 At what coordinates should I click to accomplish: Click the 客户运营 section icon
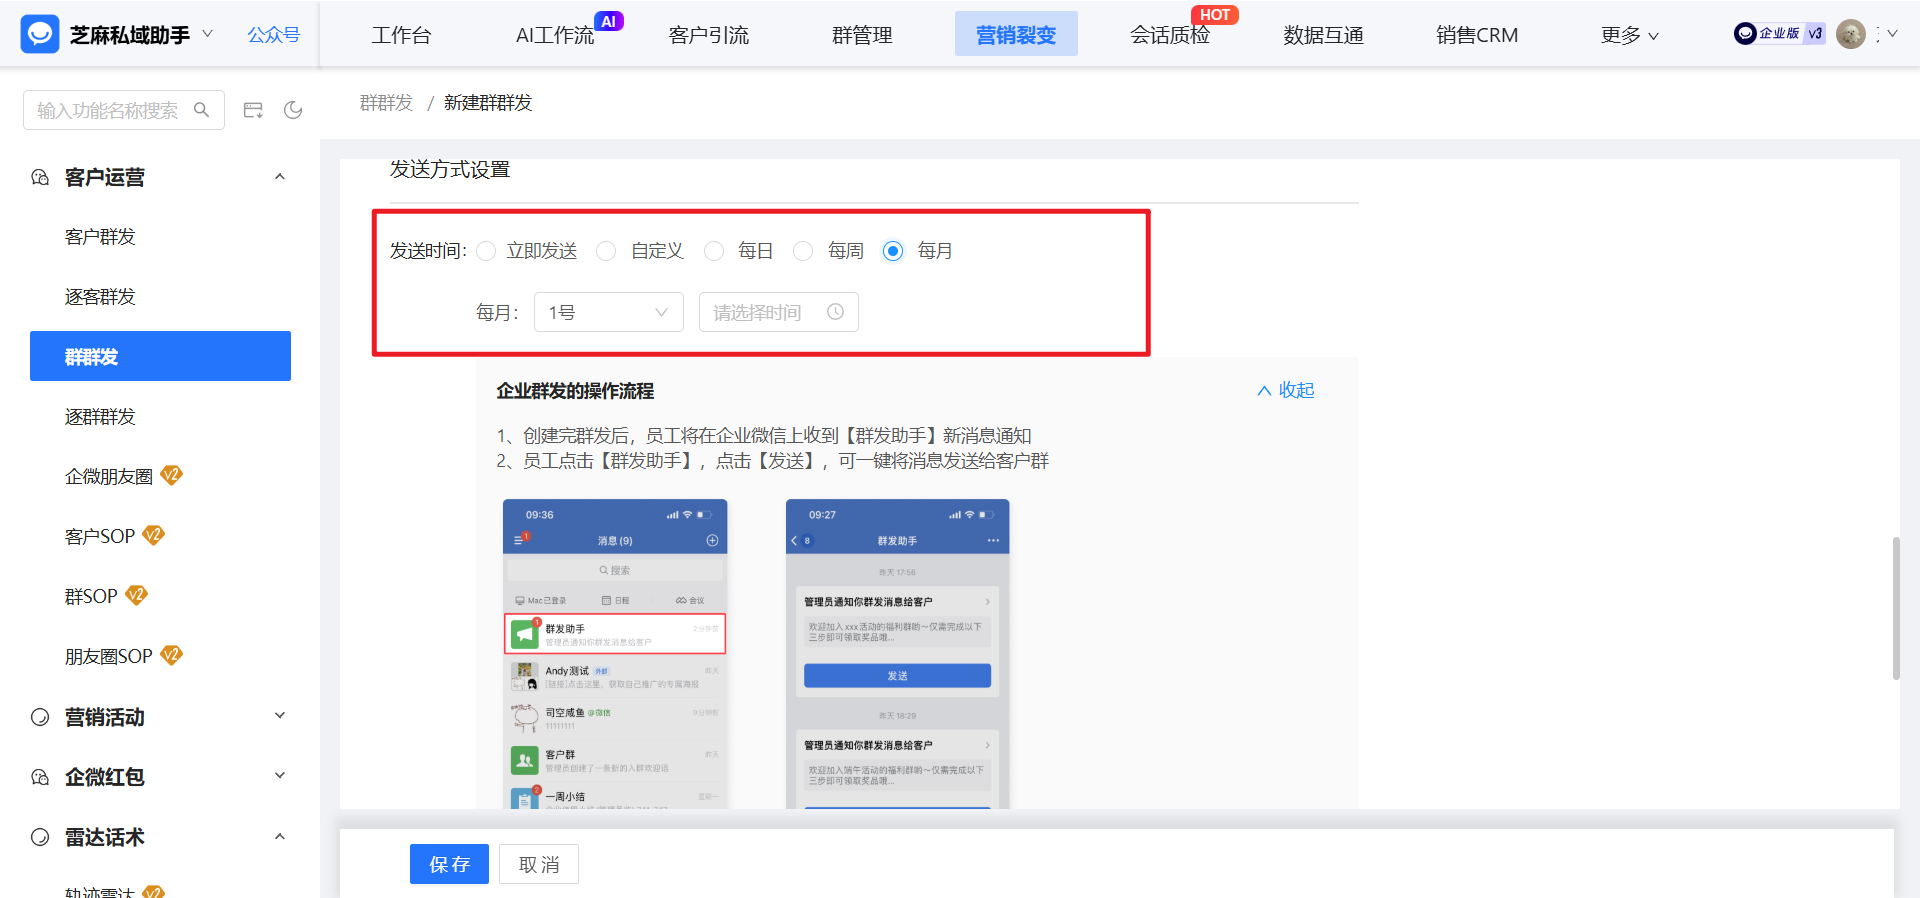(40, 177)
